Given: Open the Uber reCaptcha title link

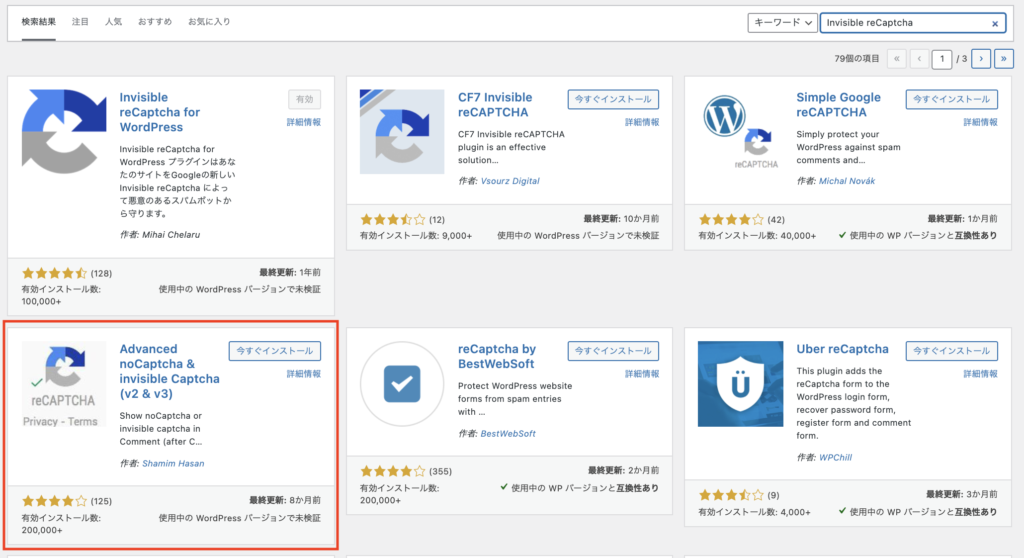Looking at the screenshot, I should click(842, 349).
